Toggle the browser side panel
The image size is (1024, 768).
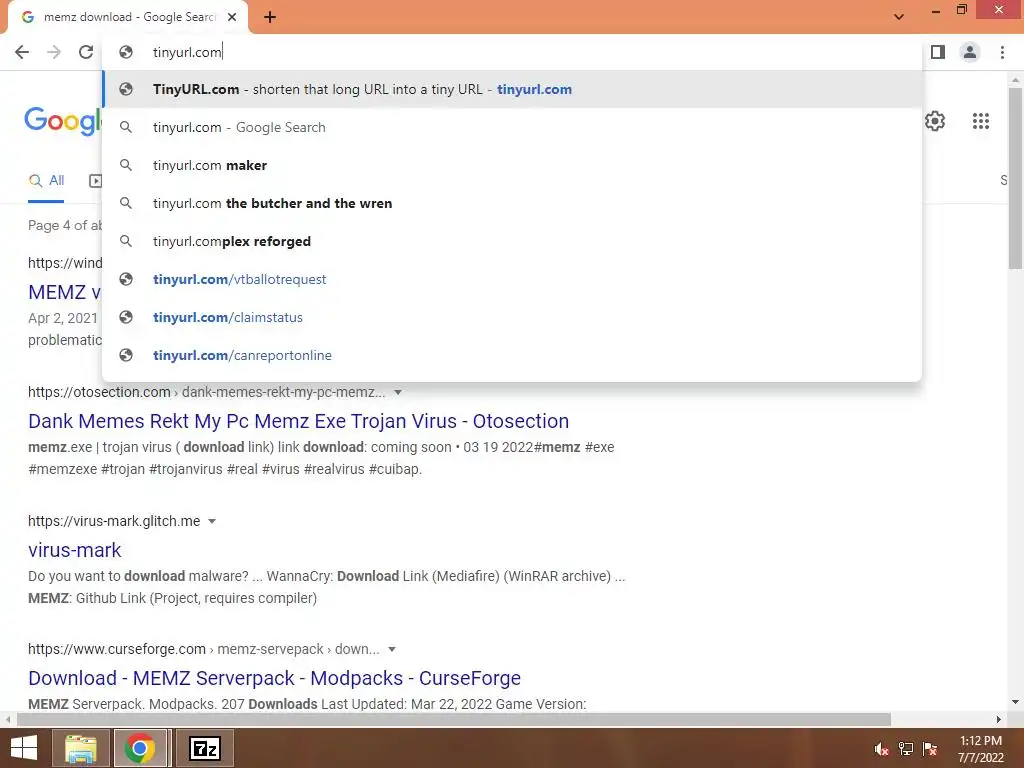pyautogui.click(x=938, y=52)
